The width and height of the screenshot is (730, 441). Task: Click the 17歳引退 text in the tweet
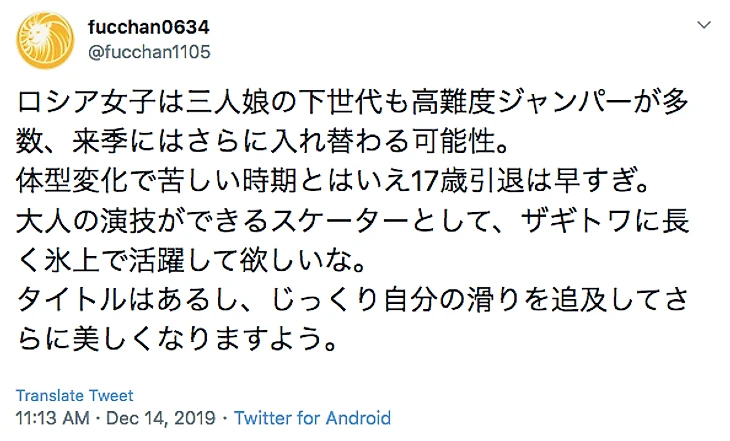[471, 182]
